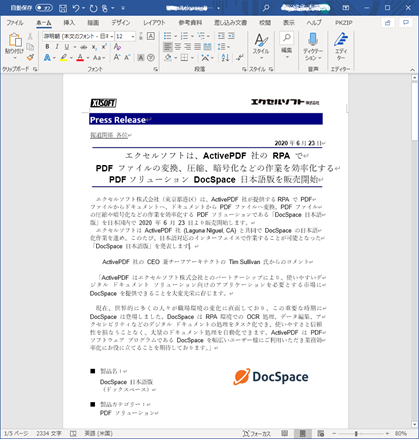Click the increase indent icon
Image resolution: width=419 pixels, height=439 pixels.
[x=231, y=36]
